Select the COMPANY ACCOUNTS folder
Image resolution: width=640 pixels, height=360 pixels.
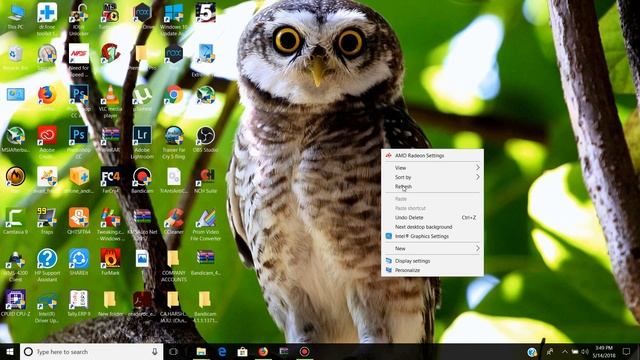(x=174, y=265)
